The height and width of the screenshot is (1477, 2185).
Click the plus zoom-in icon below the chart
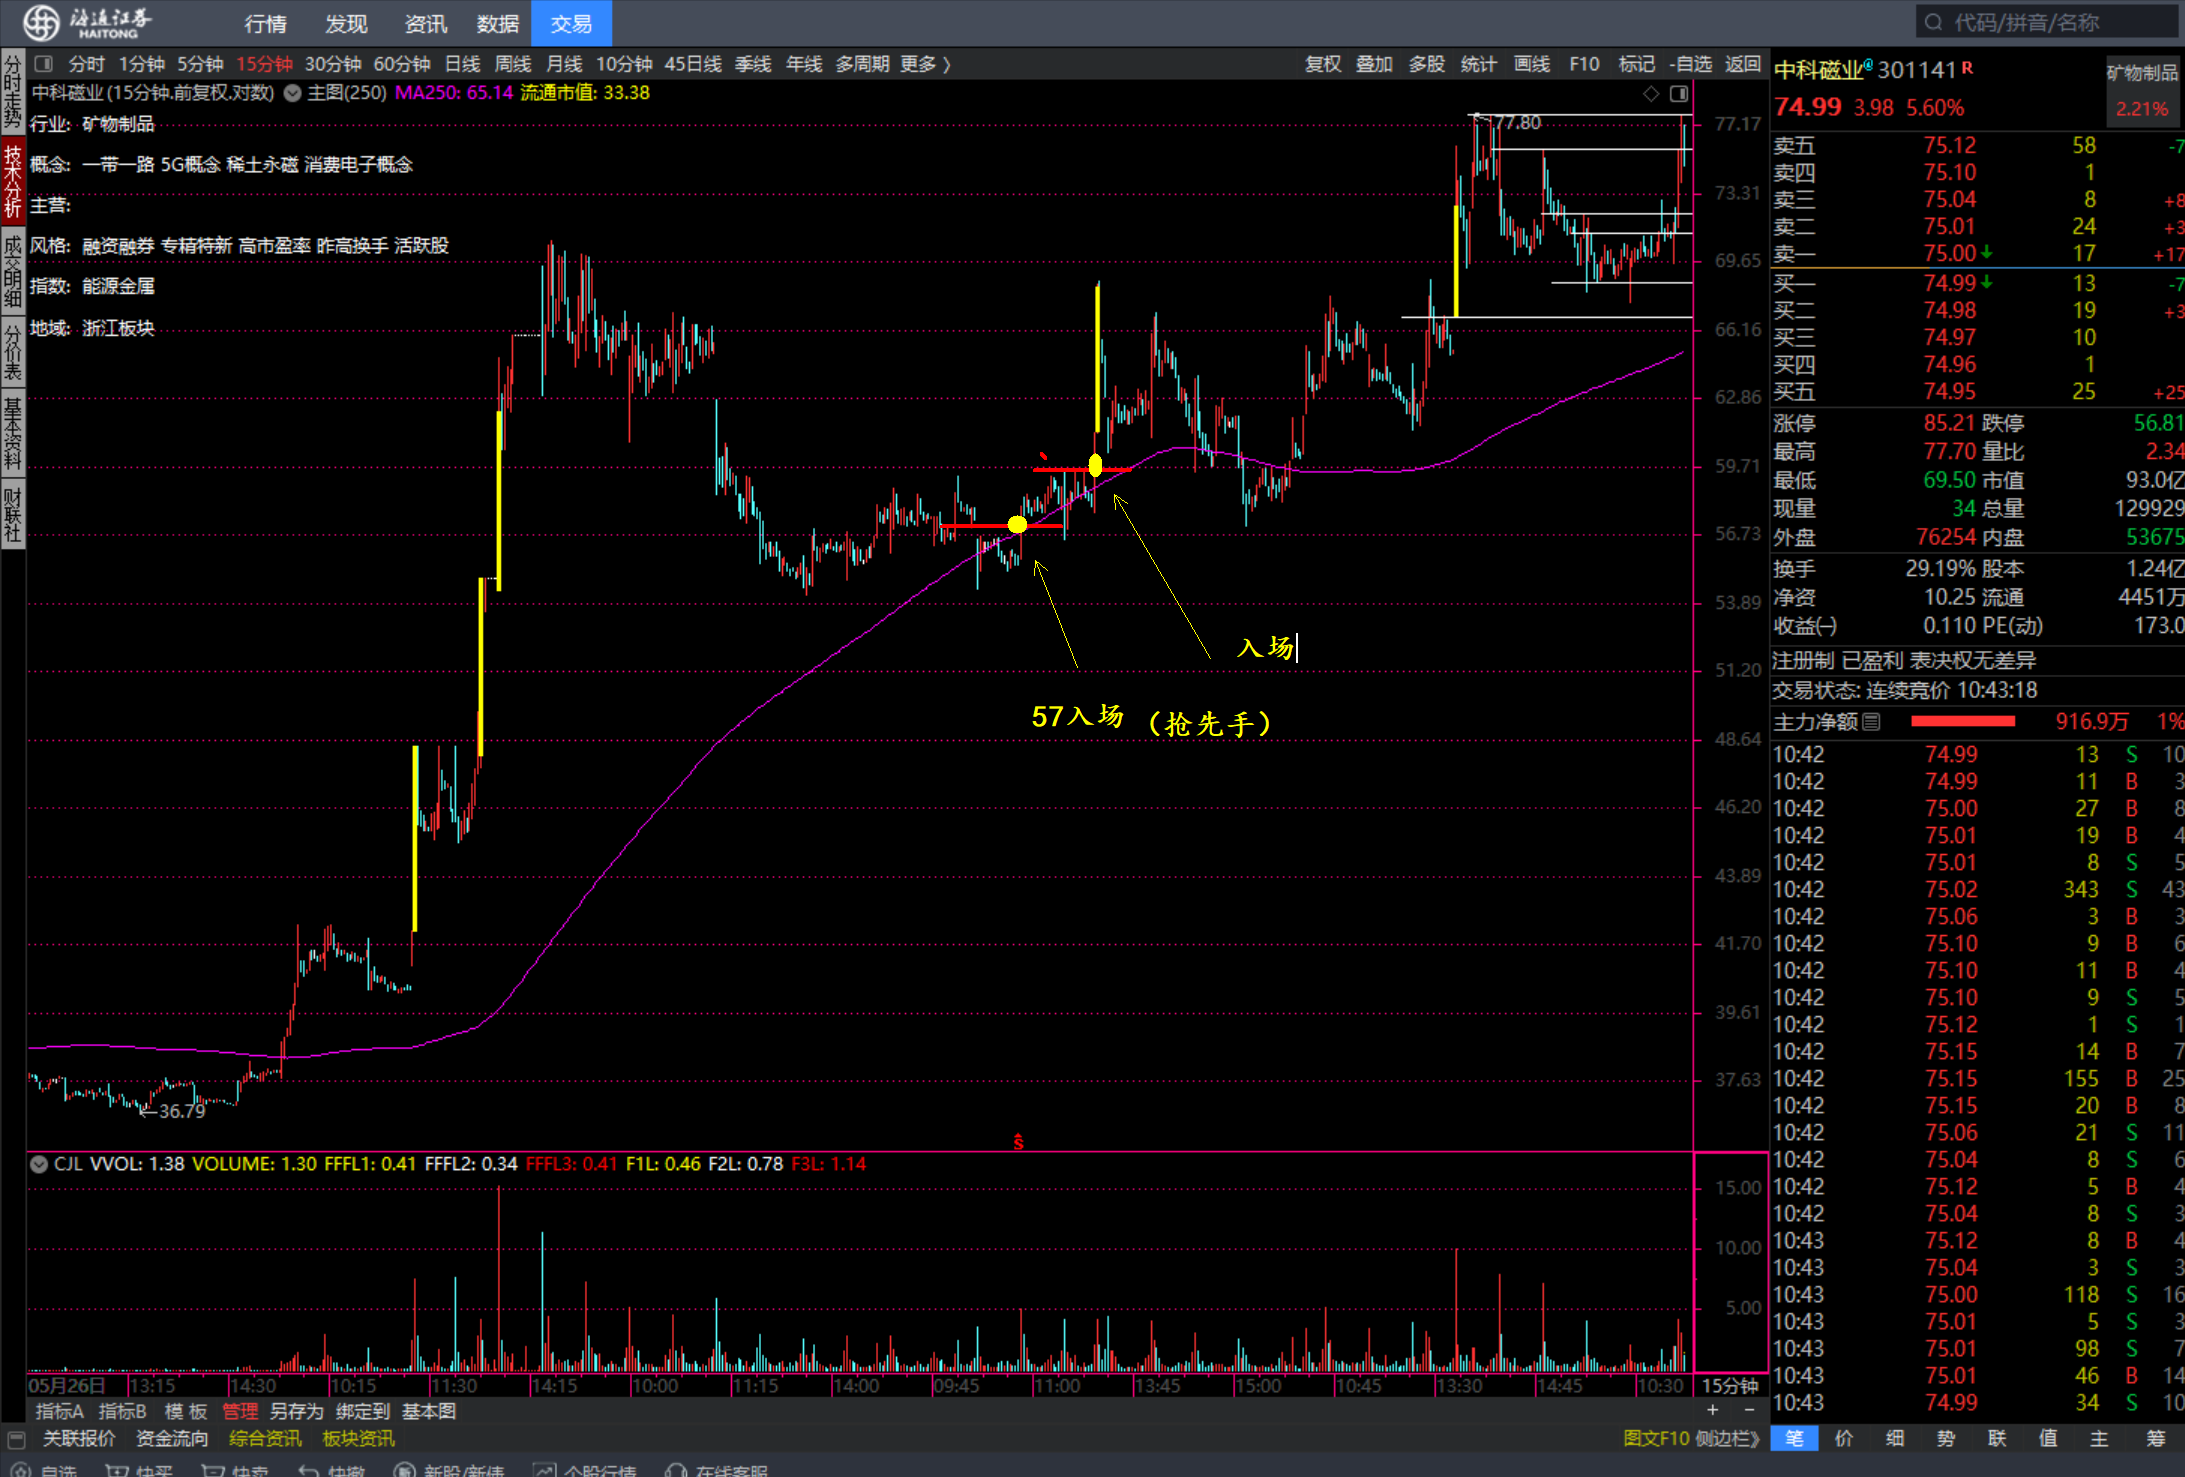1713,1410
